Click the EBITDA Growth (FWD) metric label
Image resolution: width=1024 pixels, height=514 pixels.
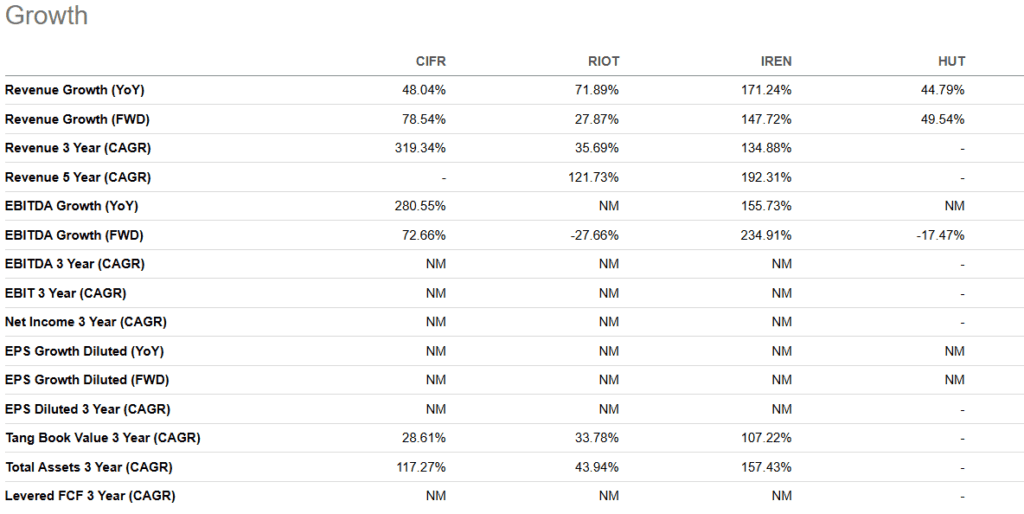pyautogui.click(x=75, y=235)
